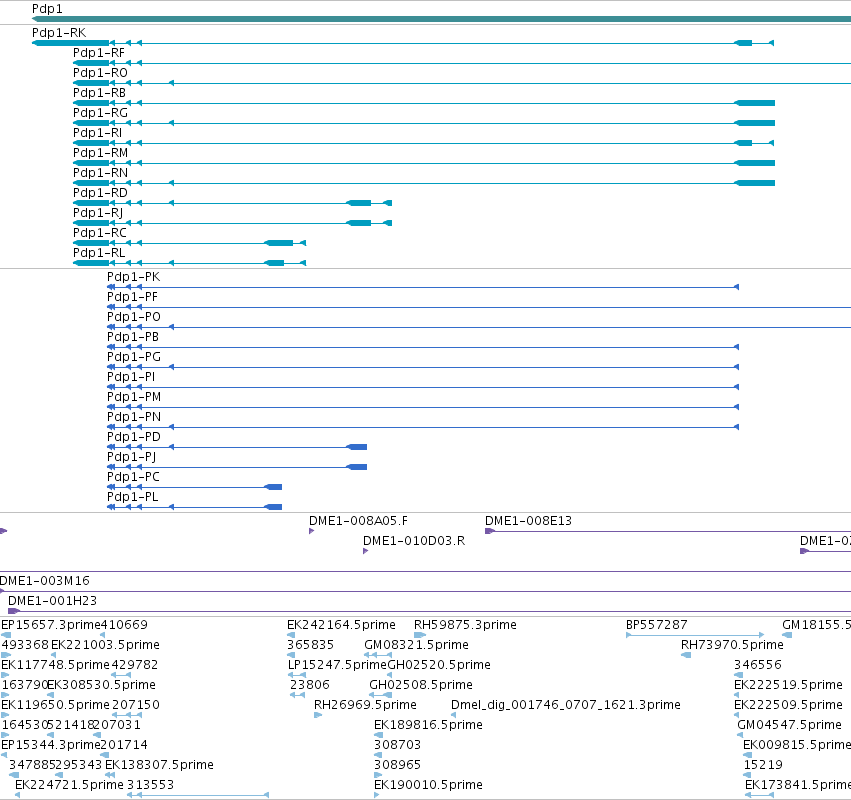Viewport: 851px width, 800px height.
Task: Click the DME1-008A05.F clone label
Action: tap(358, 521)
